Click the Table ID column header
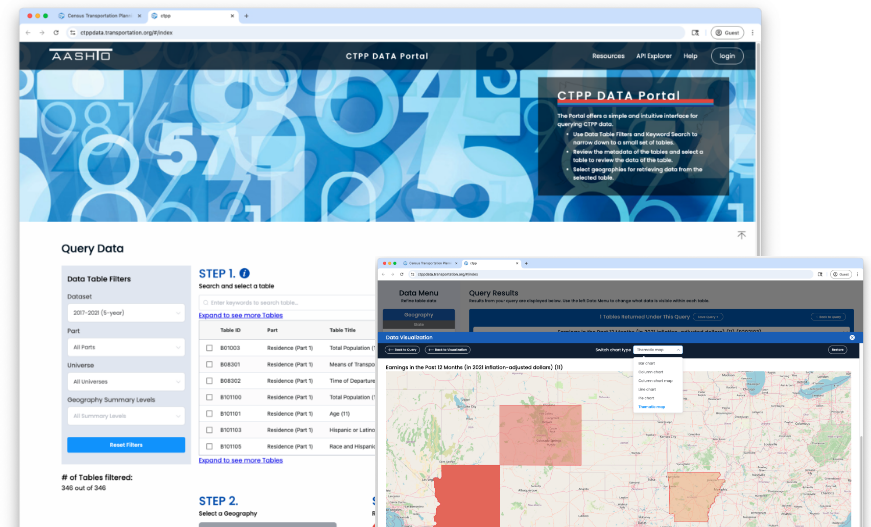Image resolution: width=871 pixels, height=527 pixels. tap(231, 330)
